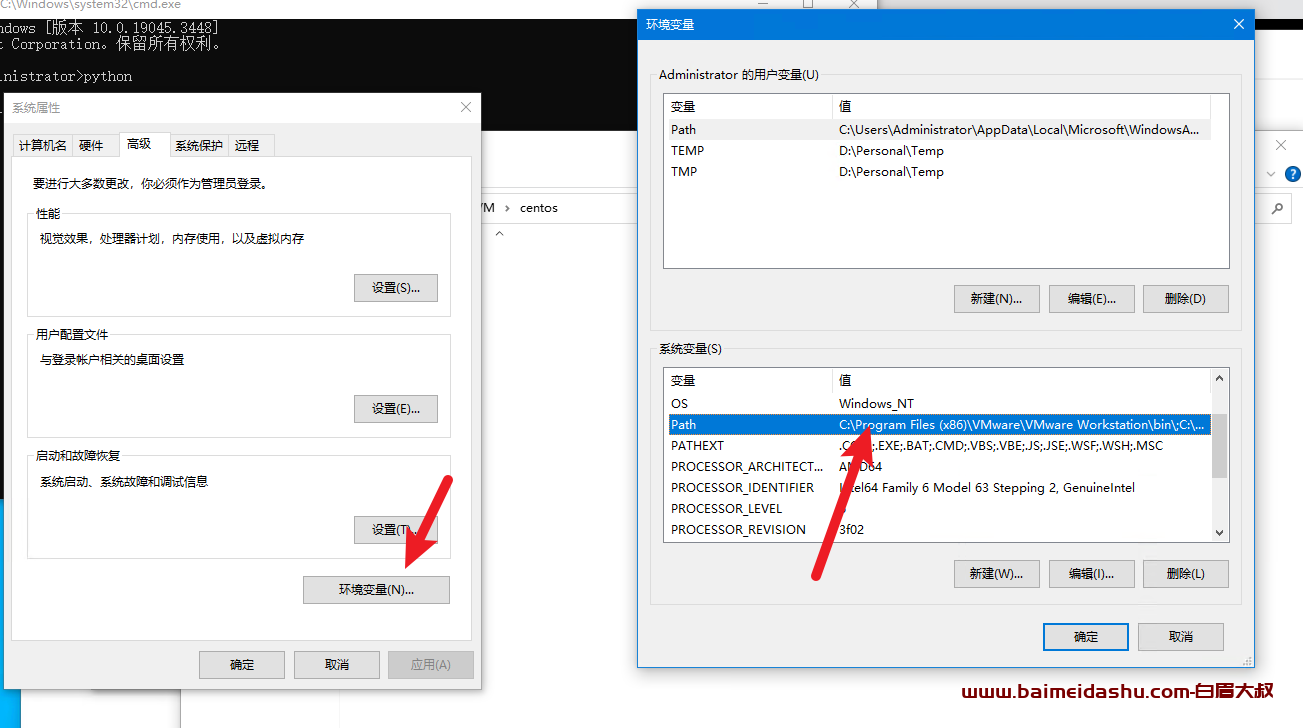Switch to the 硬件 tab
This screenshot has height=728, width=1303.
91,146
